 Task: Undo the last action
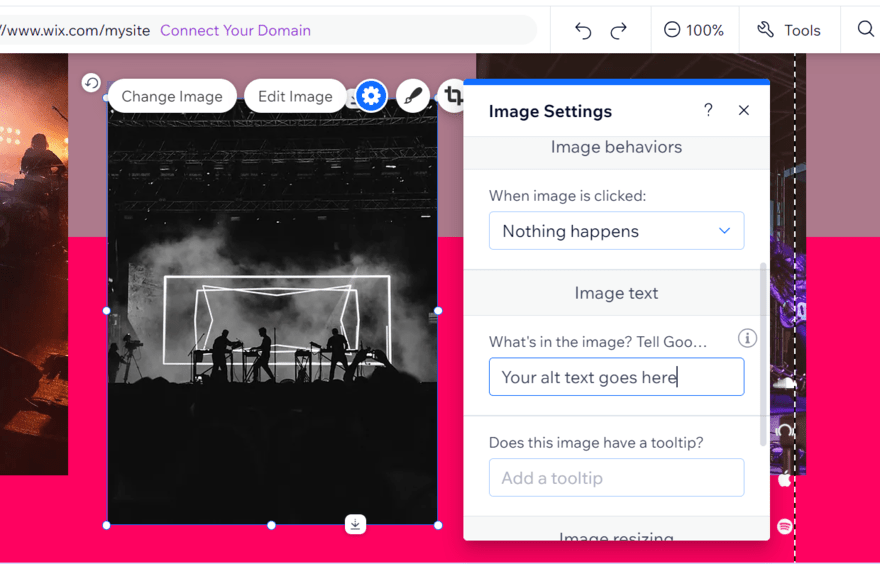pos(583,30)
